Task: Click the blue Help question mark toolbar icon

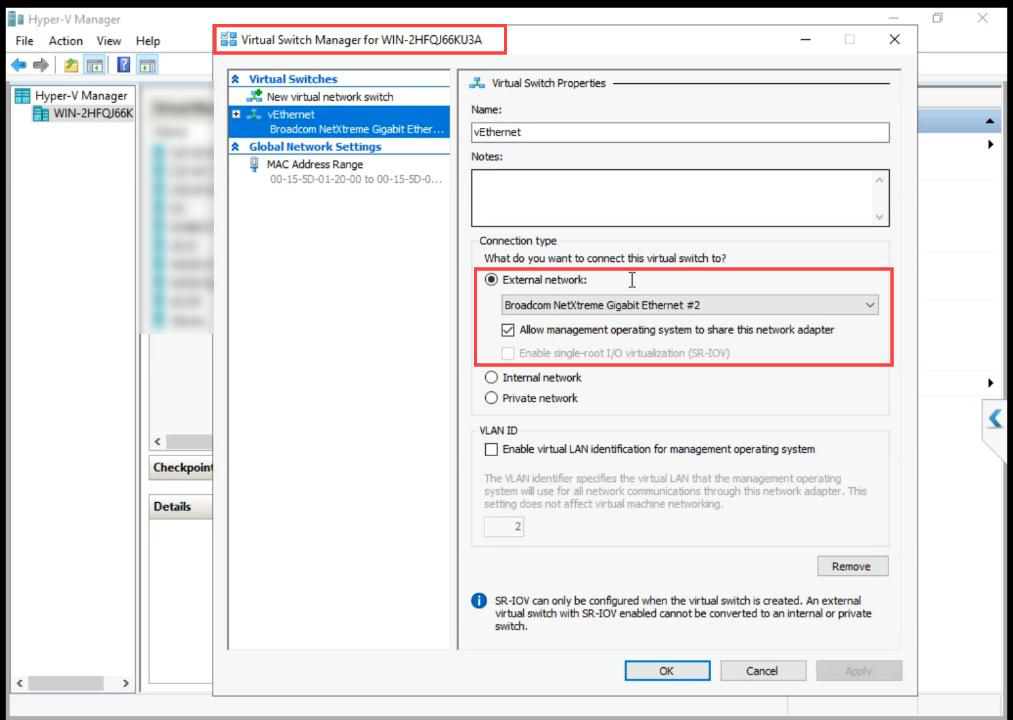Action: point(123,65)
